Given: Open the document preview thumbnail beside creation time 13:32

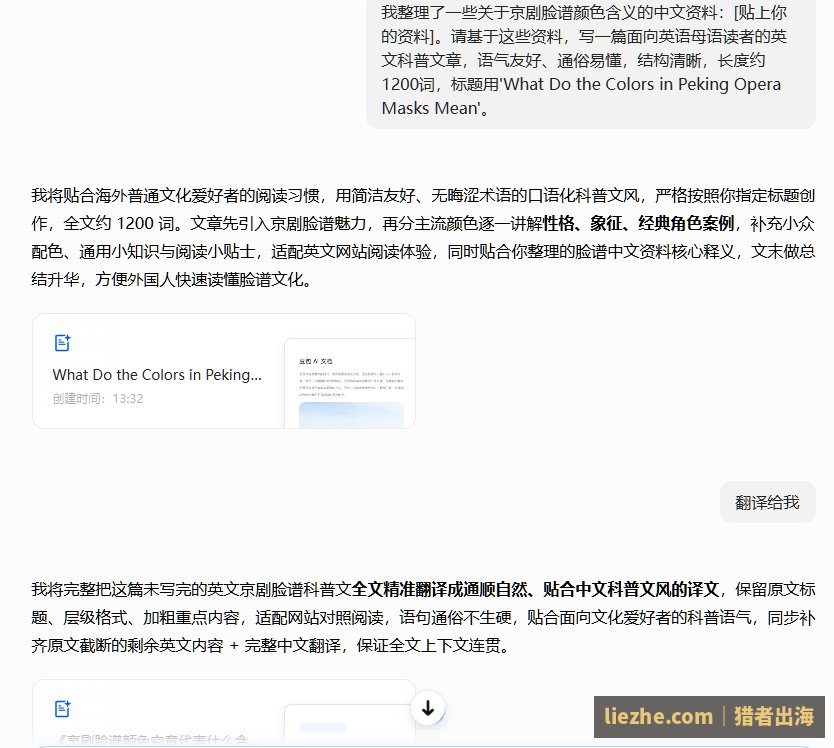Looking at the screenshot, I should click(349, 383).
